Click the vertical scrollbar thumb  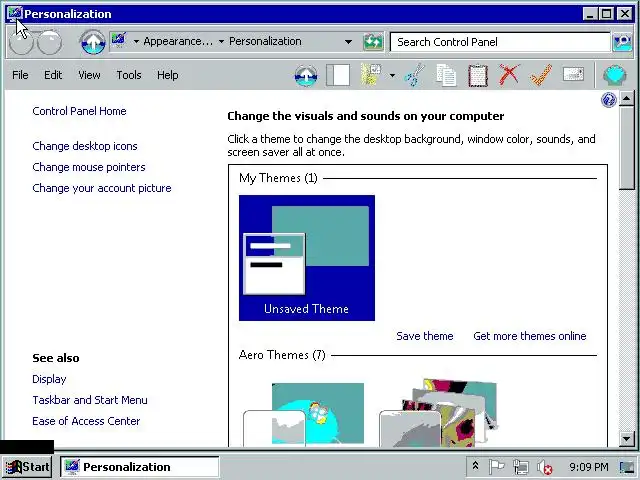click(627, 148)
